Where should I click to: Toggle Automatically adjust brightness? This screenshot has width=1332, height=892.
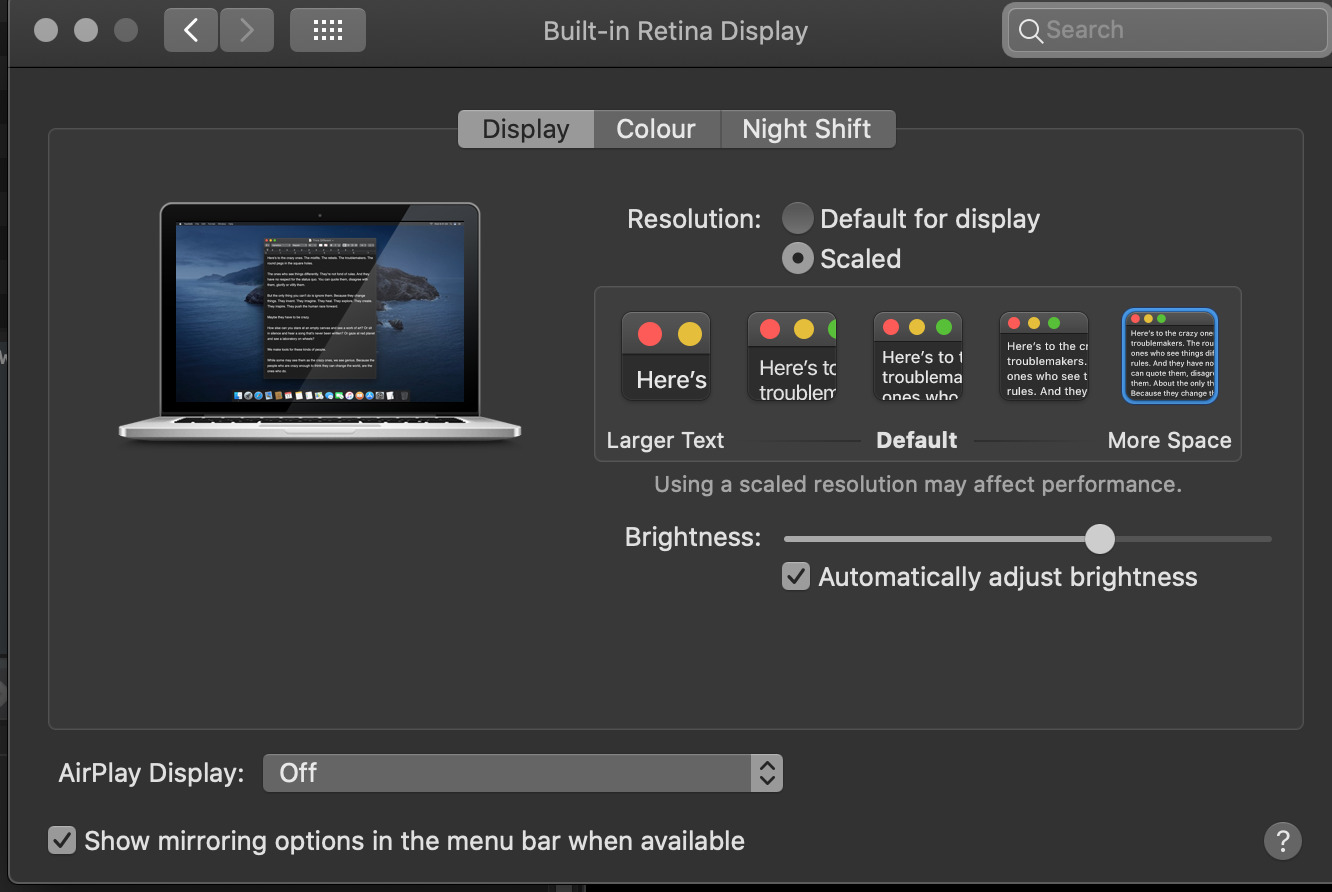796,576
